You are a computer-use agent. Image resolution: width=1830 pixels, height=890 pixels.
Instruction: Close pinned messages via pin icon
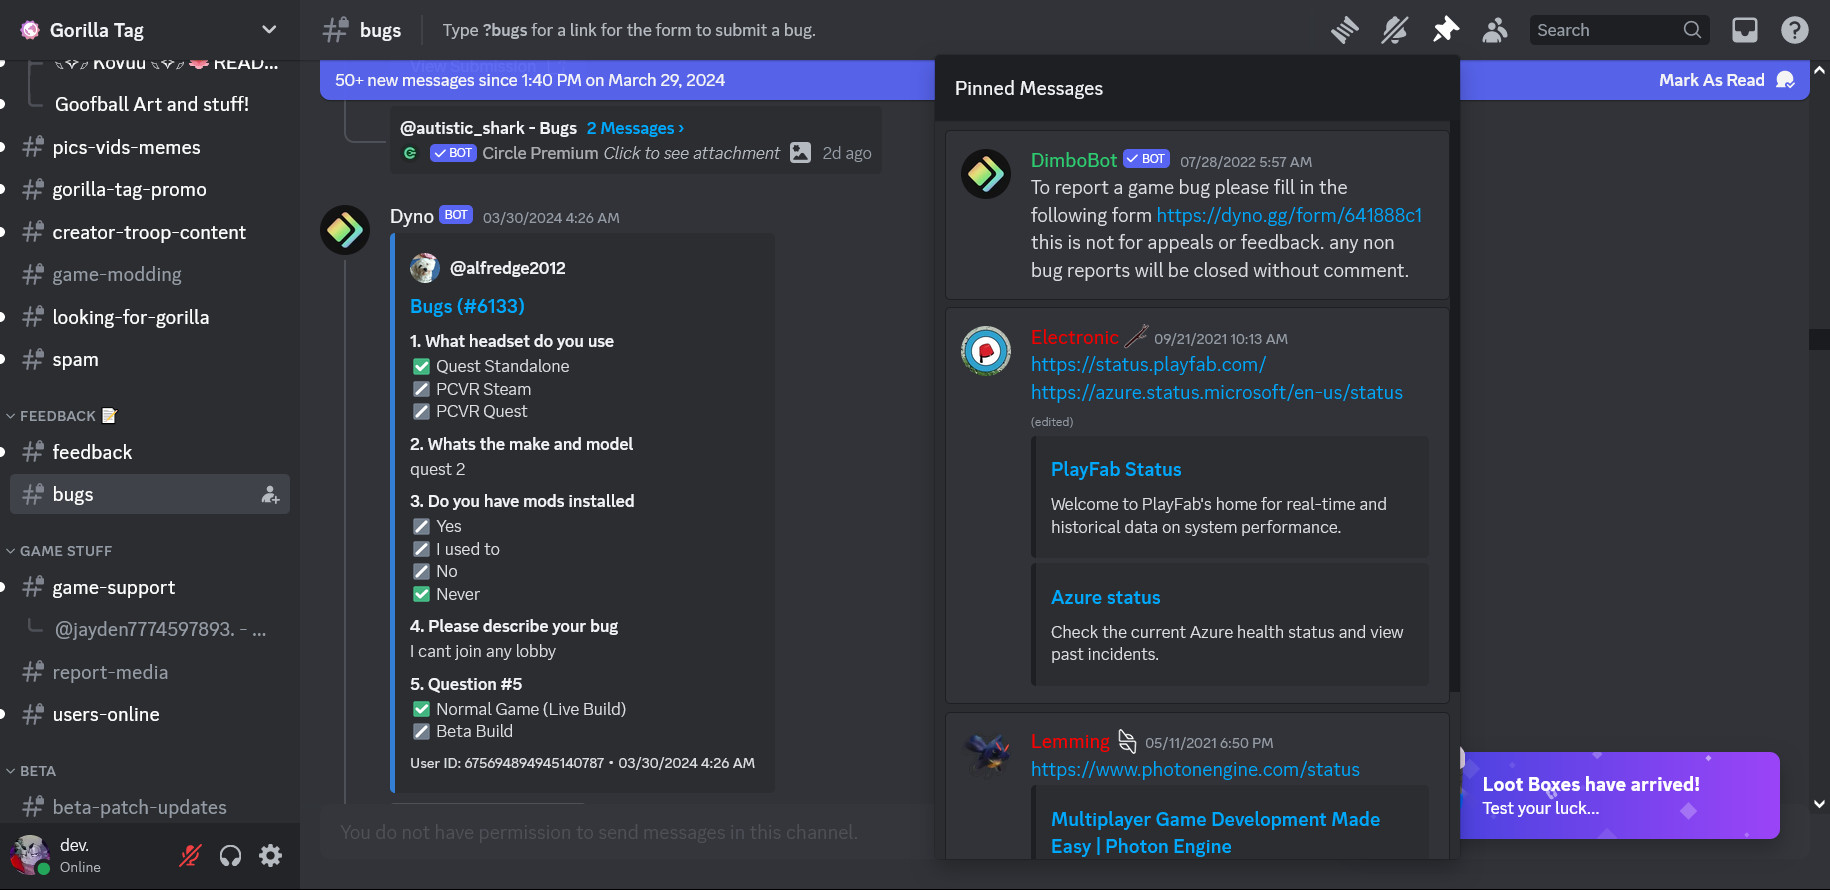(x=1445, y=30)
